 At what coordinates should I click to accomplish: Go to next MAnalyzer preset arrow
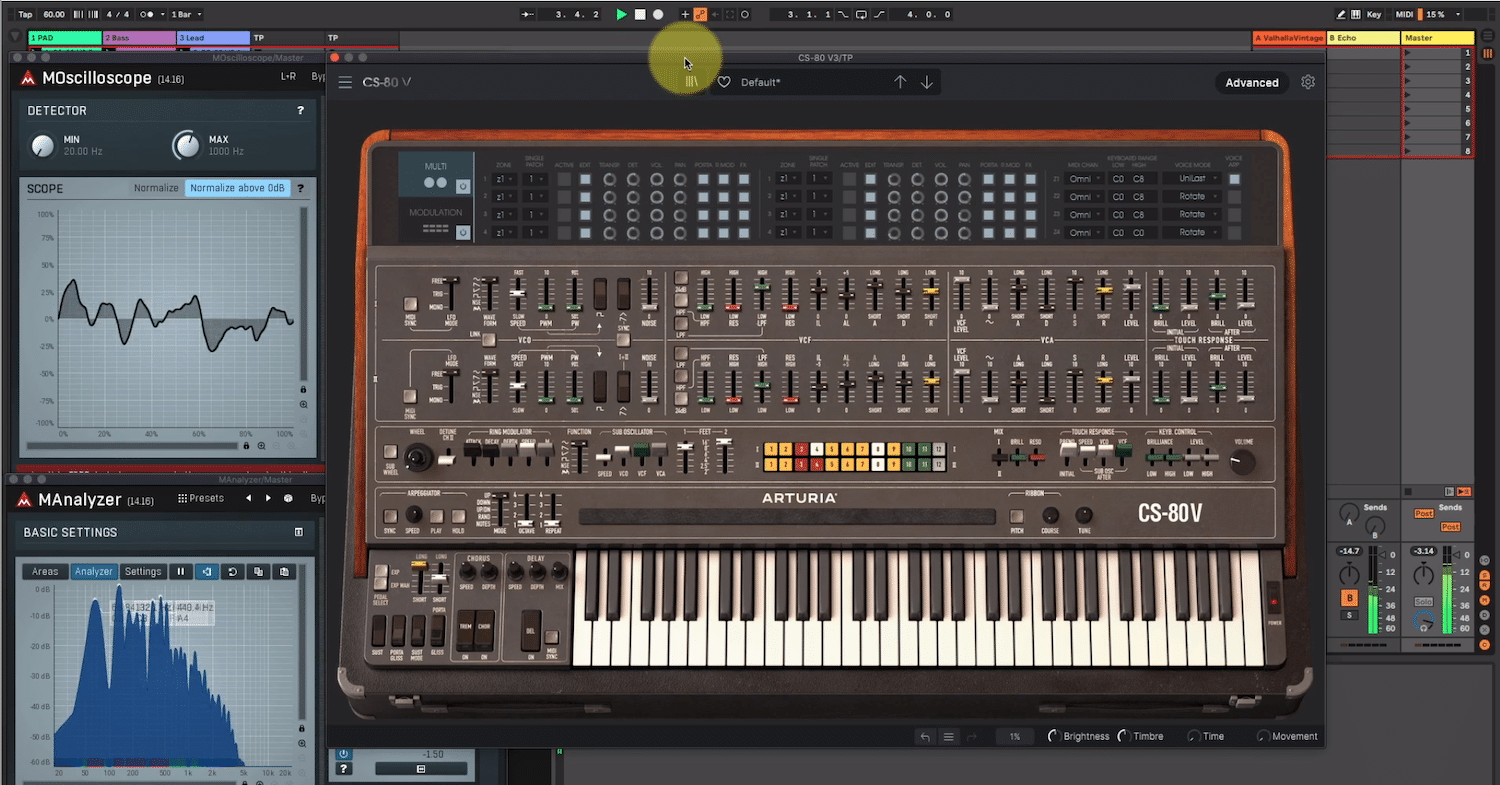pyautogui.click(x=268, y=498)
